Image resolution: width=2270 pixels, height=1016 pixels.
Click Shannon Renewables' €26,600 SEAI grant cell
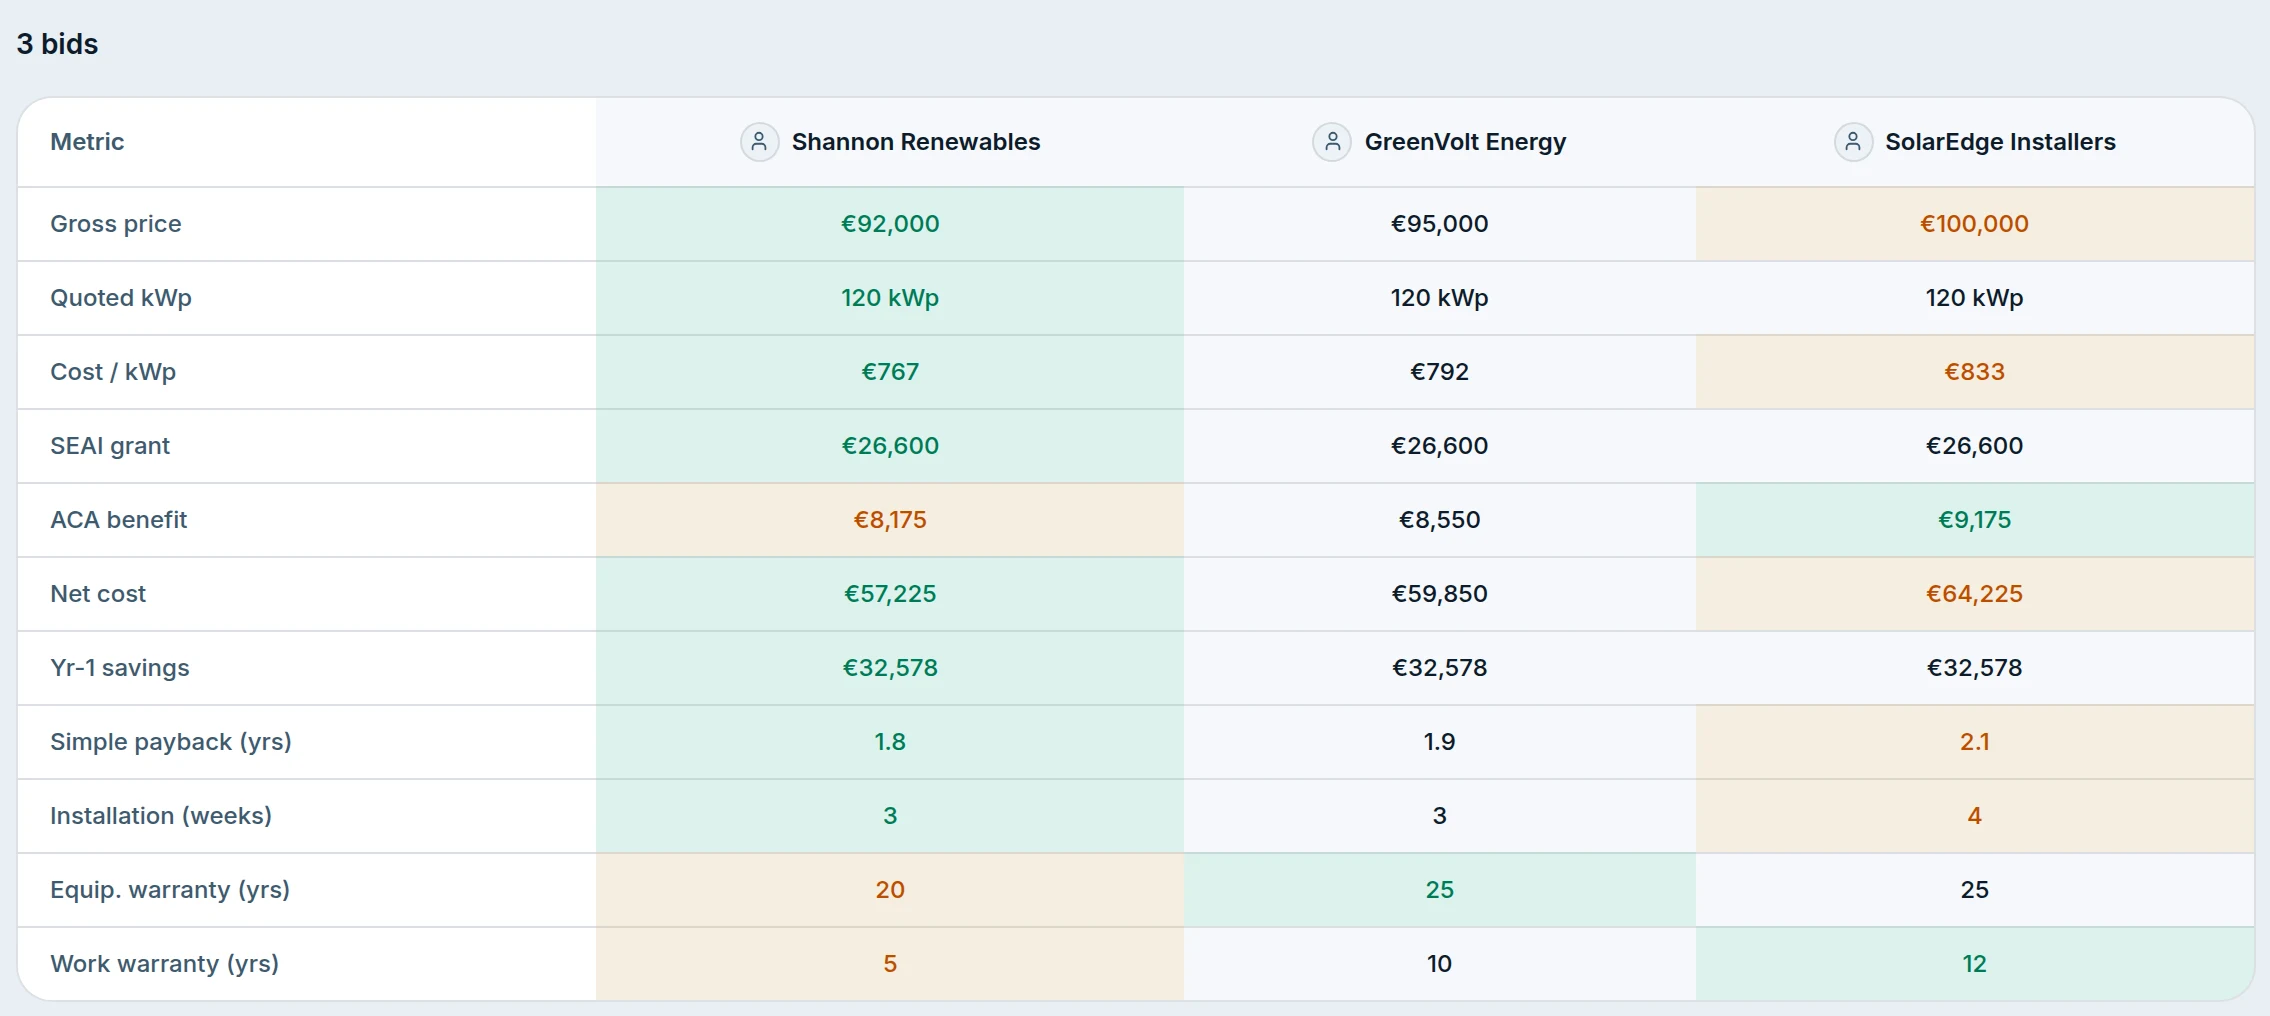pyautogui.click(x=890, y=446)
